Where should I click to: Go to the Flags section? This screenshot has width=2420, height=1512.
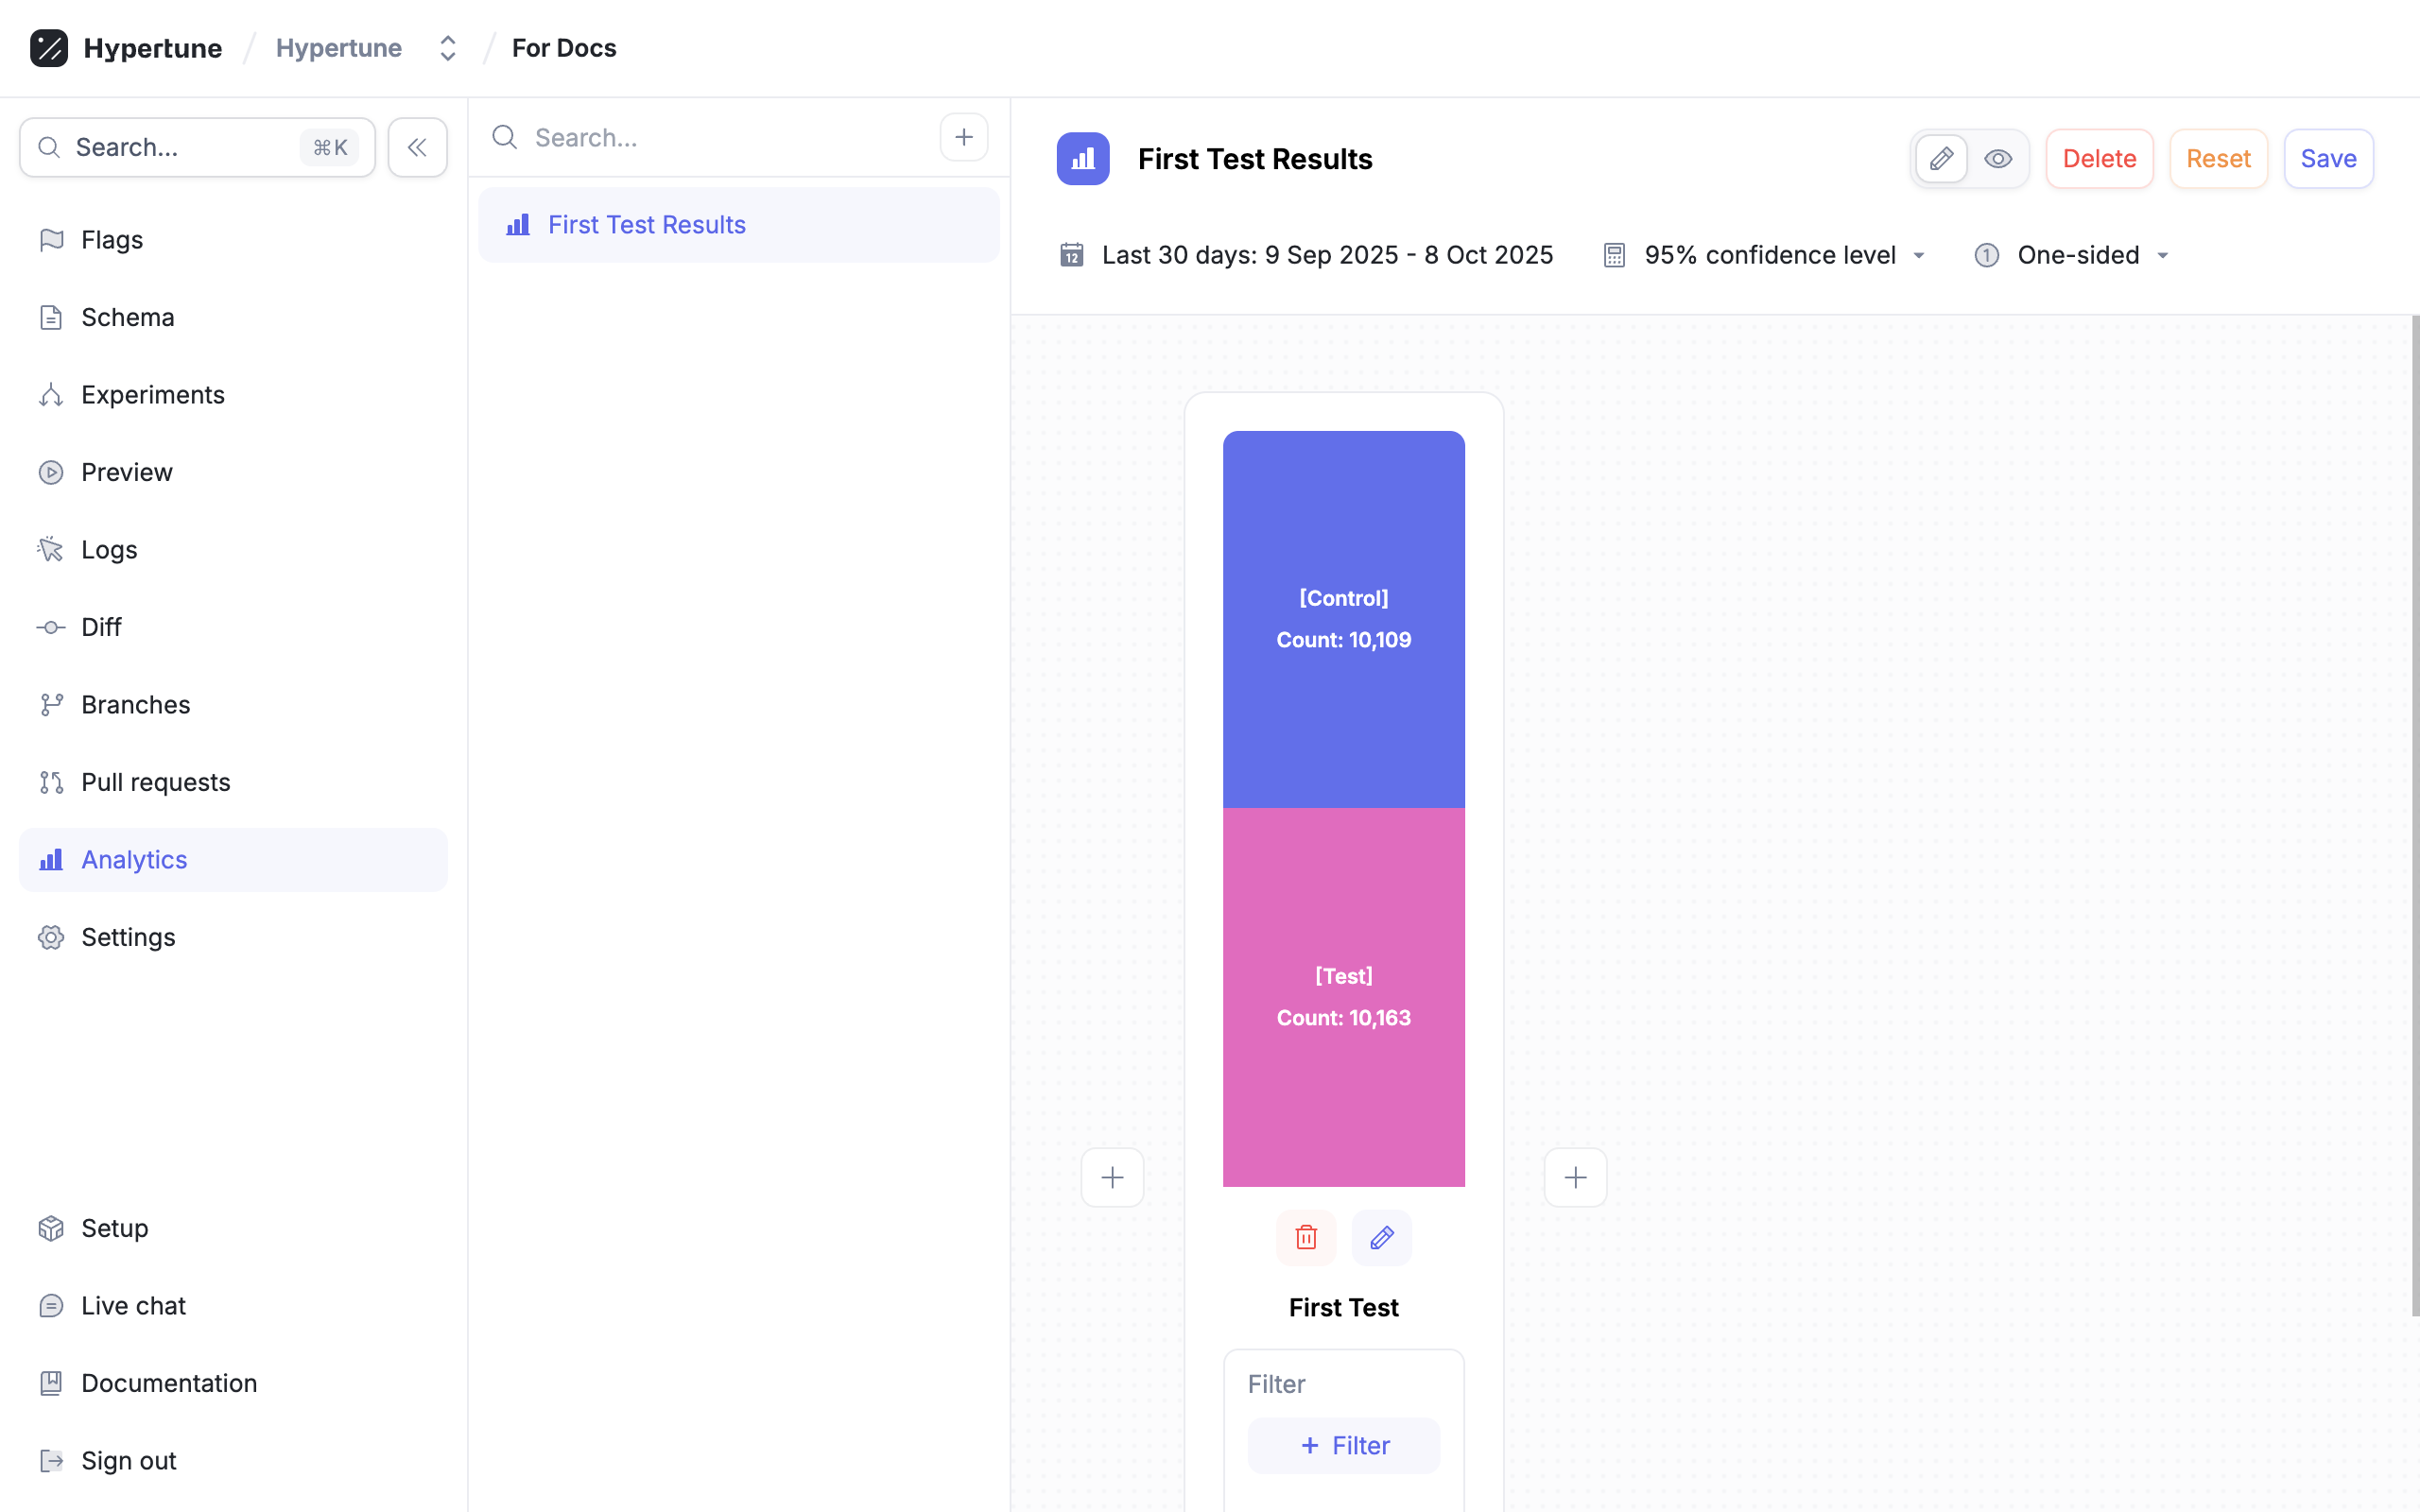[112, 240]
